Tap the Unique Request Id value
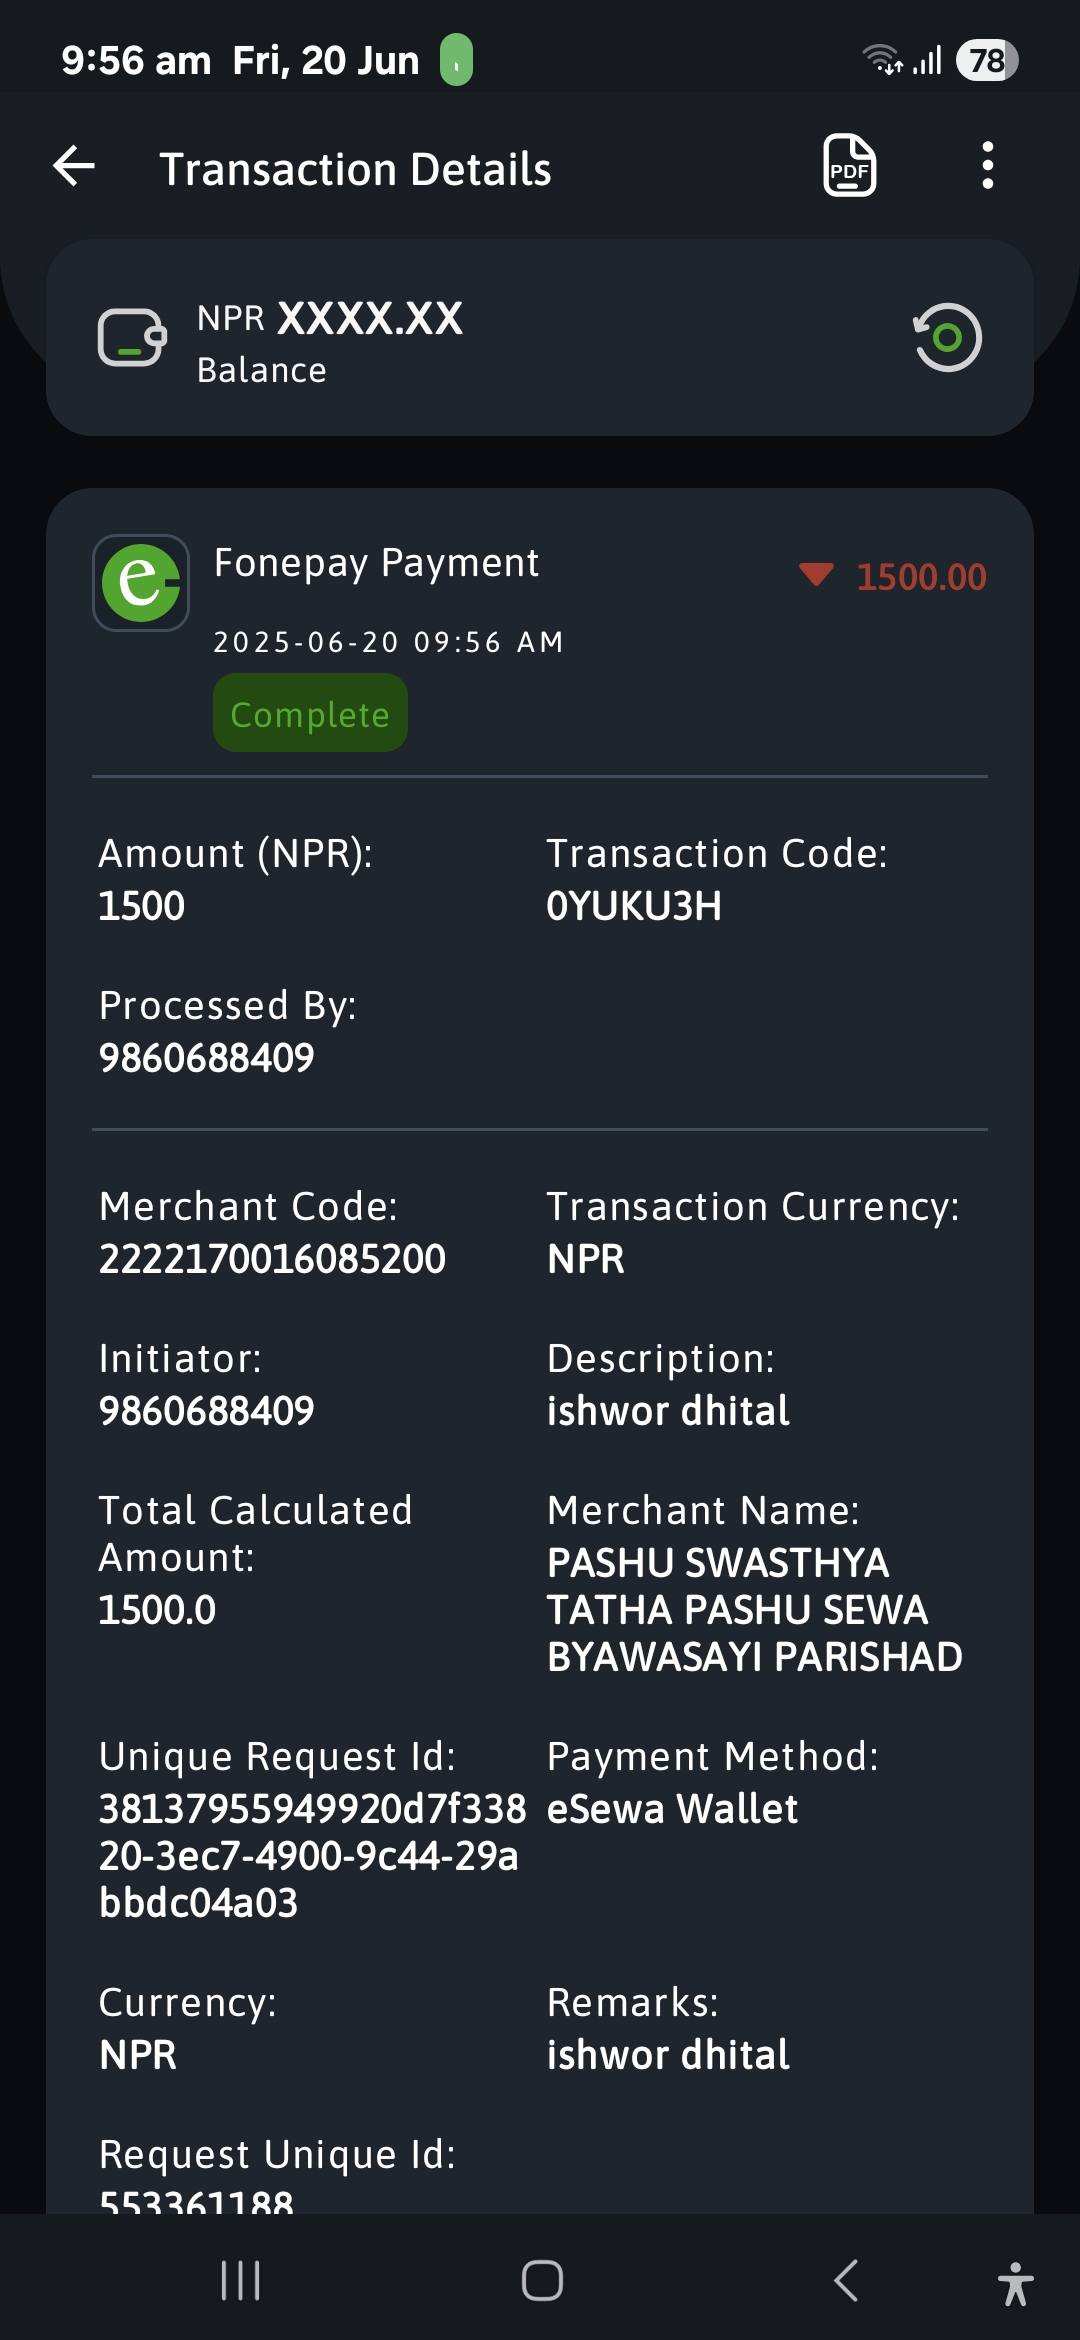This screenshot has width=1080, height=2340. [x=312, y=1856]
